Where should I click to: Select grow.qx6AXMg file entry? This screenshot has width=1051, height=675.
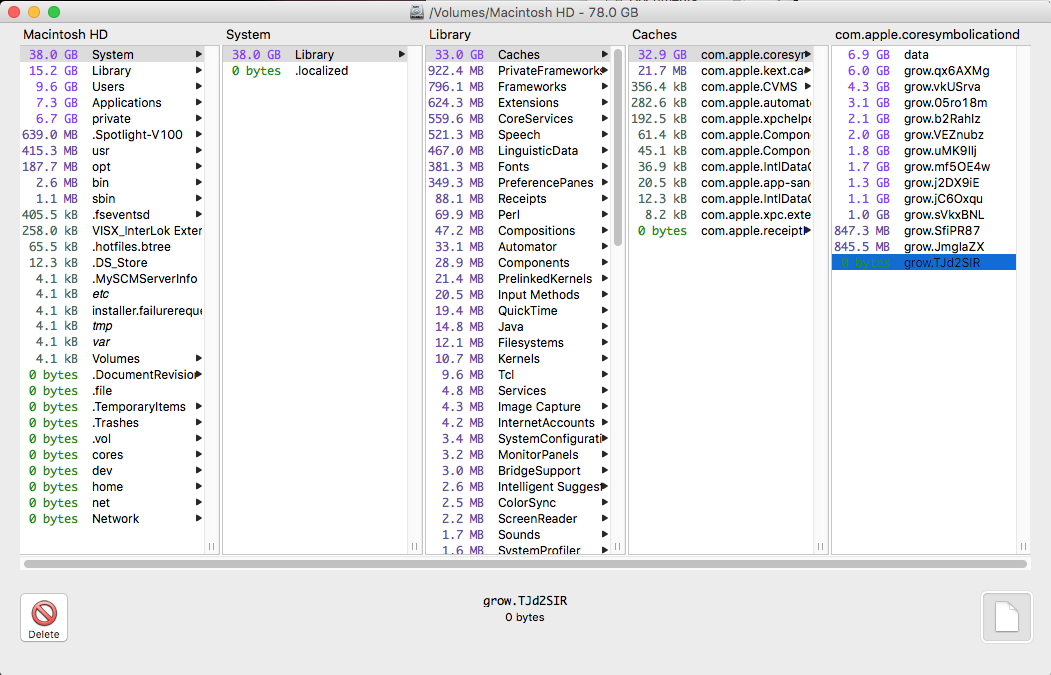[x=924, y=70]
